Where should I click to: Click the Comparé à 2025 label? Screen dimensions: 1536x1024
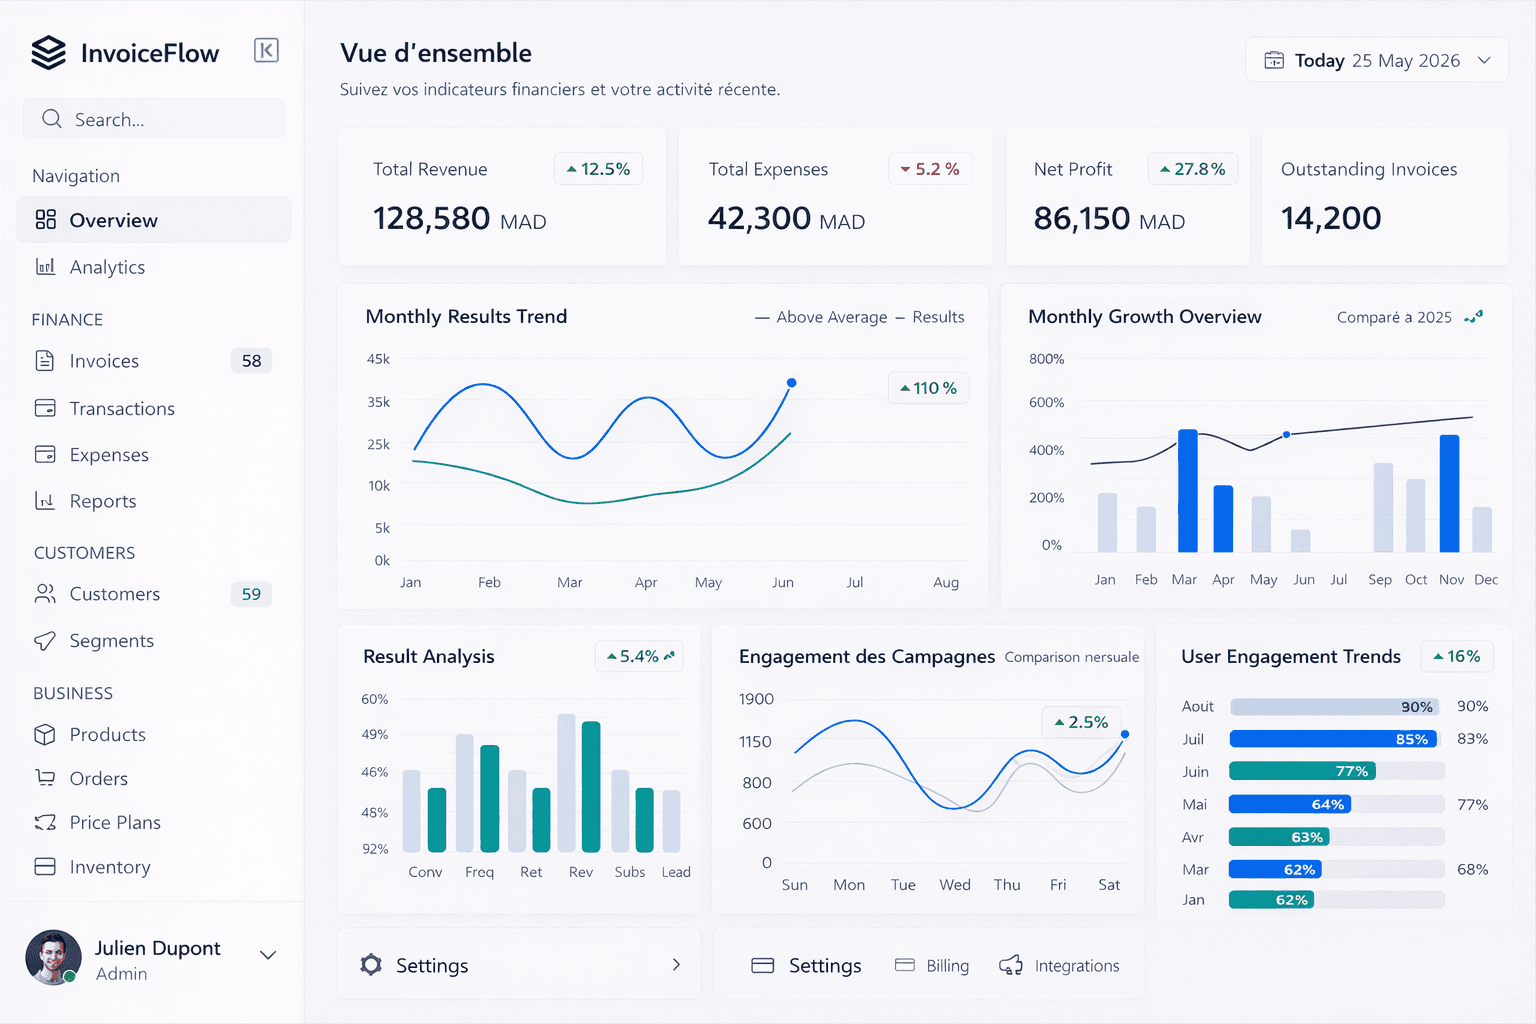tap(1394, 317)
